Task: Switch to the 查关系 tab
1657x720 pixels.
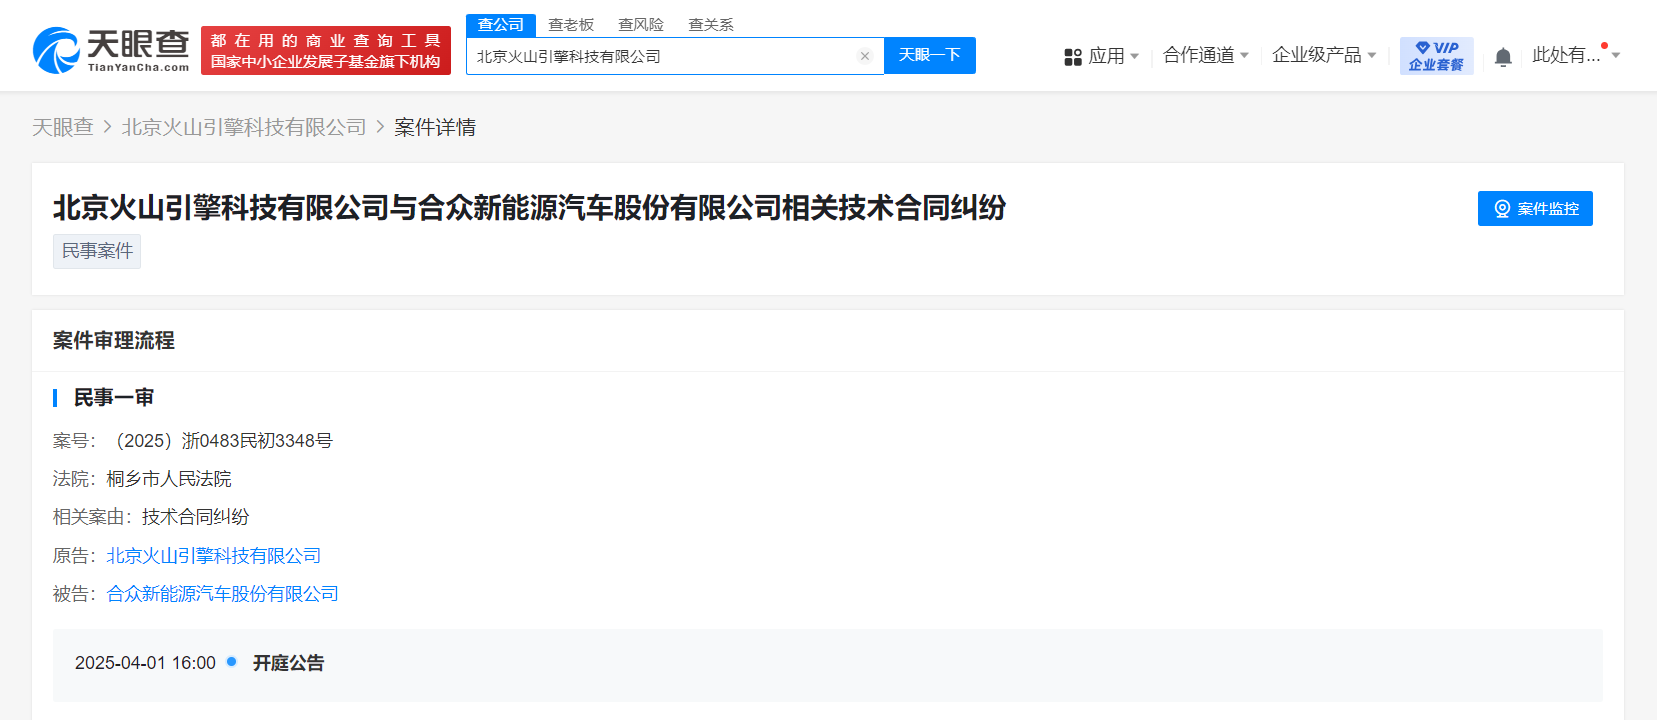Action: 711,25
